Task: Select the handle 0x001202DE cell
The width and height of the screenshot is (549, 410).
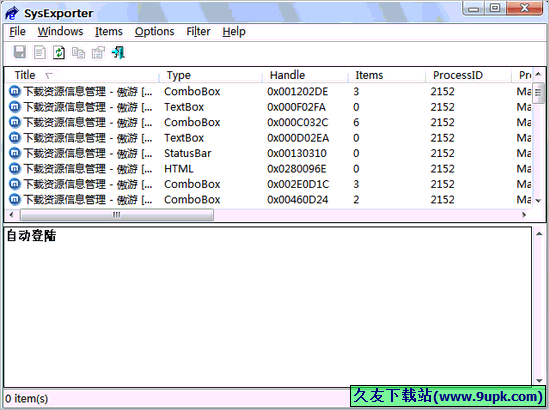Action: tap(298, 92)
